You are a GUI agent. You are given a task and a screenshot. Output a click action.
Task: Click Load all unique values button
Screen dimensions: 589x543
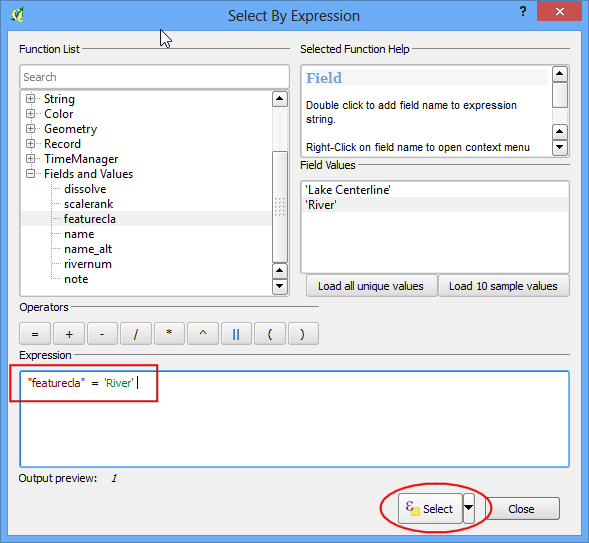pyautogui.click(x=371, y=286)
